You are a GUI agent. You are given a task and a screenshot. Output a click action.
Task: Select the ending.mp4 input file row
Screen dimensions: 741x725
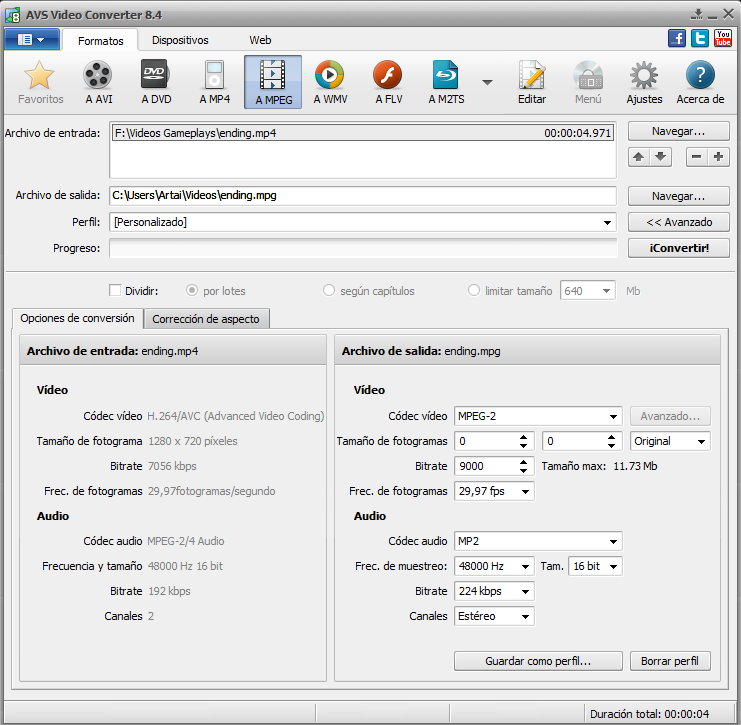362,133
